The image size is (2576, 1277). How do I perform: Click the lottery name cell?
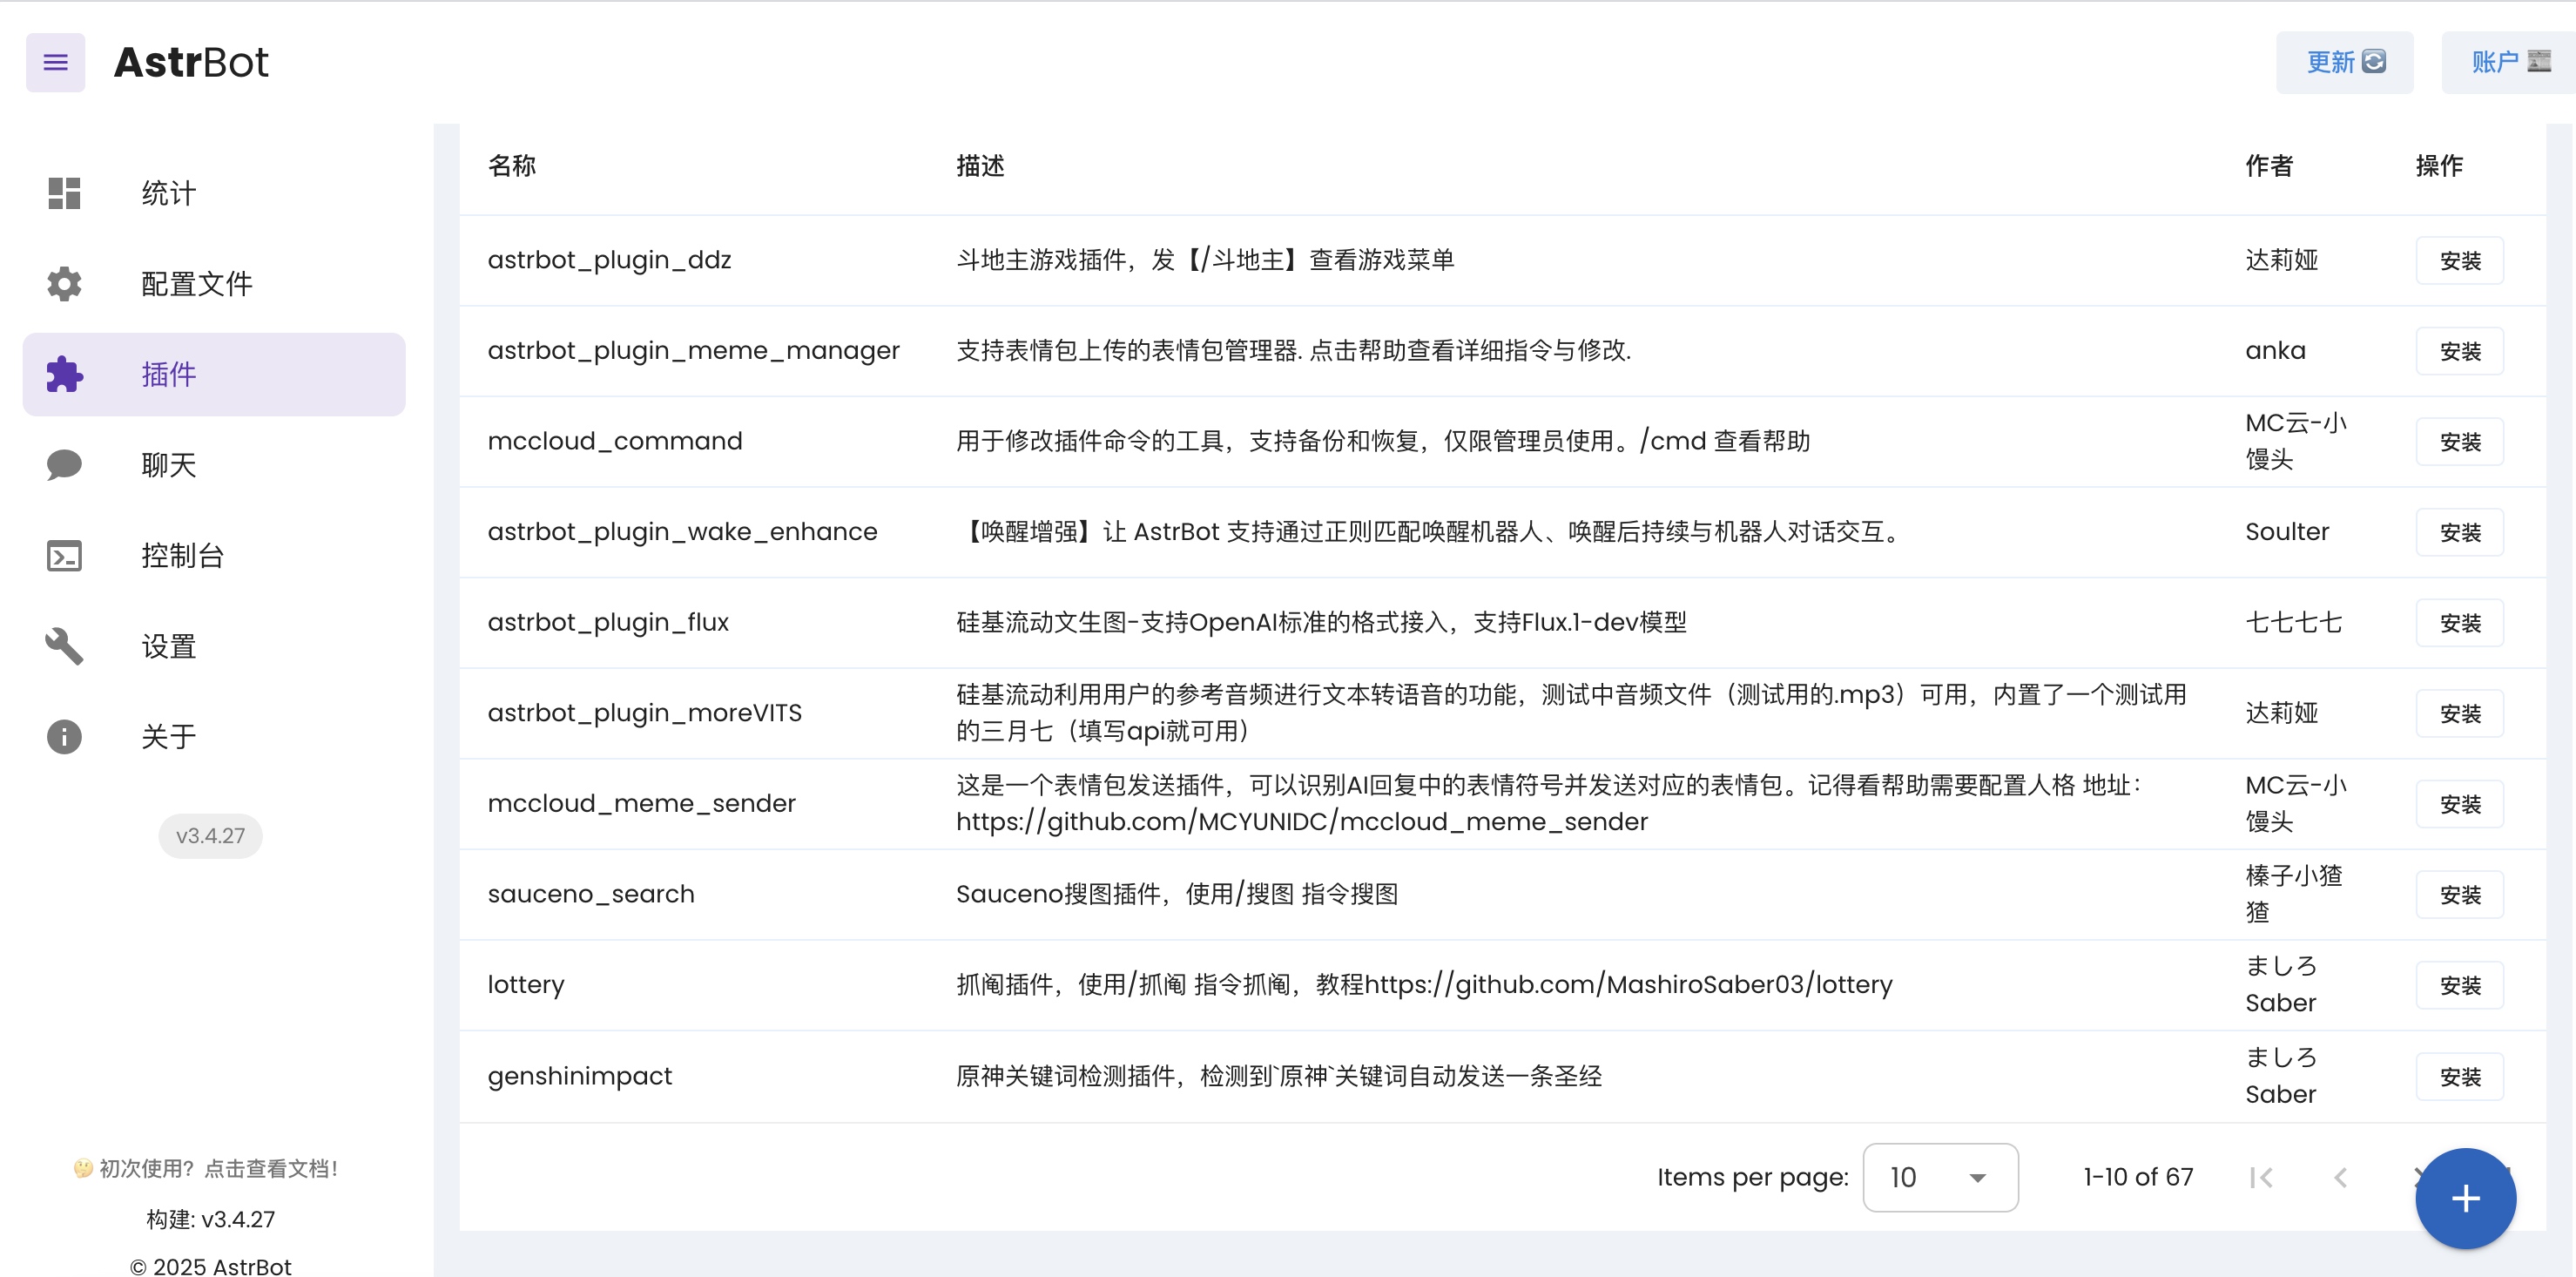526,985
